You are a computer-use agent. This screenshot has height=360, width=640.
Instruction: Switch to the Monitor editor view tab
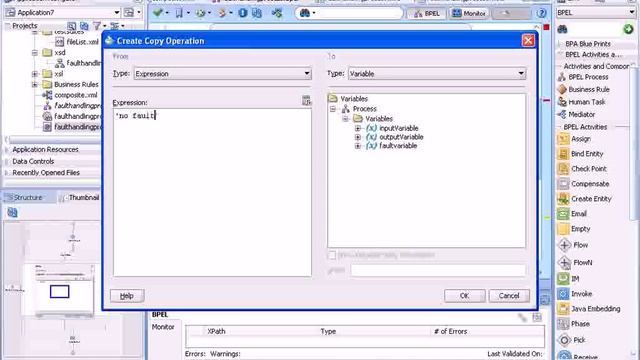tap(469, 13)
